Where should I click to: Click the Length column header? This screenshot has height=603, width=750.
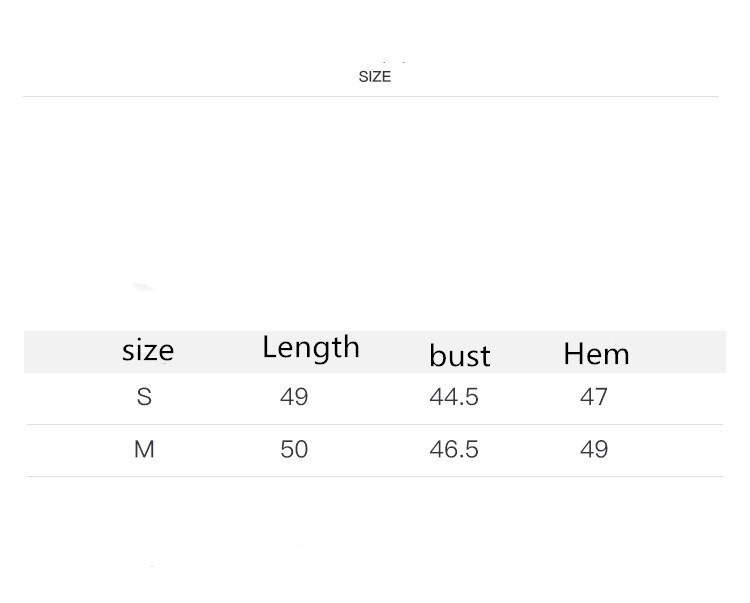[x=310, y=347]
